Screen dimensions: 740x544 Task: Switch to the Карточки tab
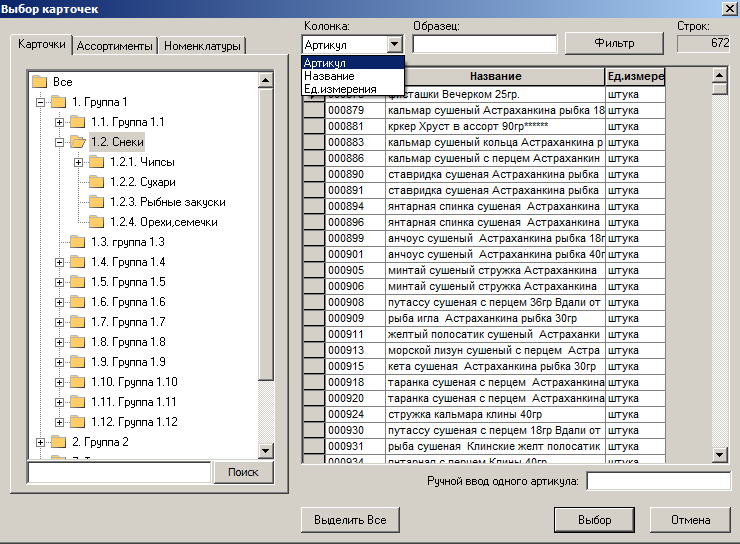coord(42,44)
